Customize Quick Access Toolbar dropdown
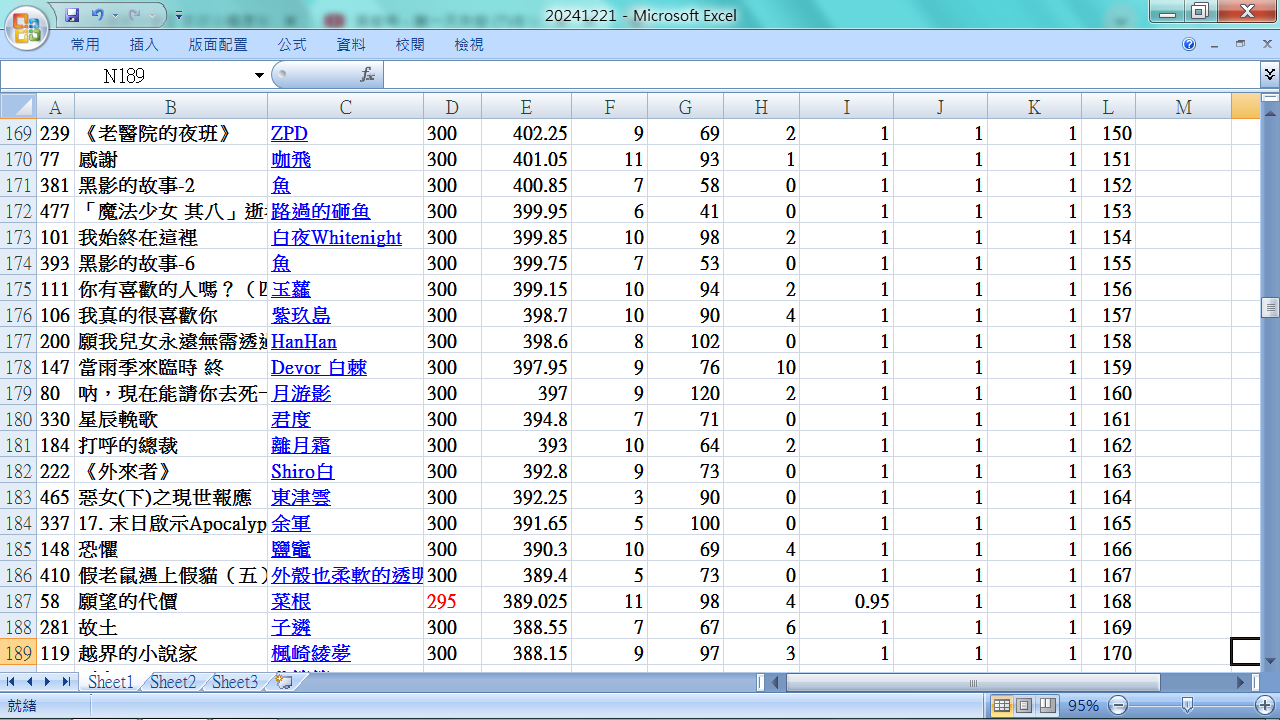This screenshot has height=720, width=1280. [x=178, y=16]
